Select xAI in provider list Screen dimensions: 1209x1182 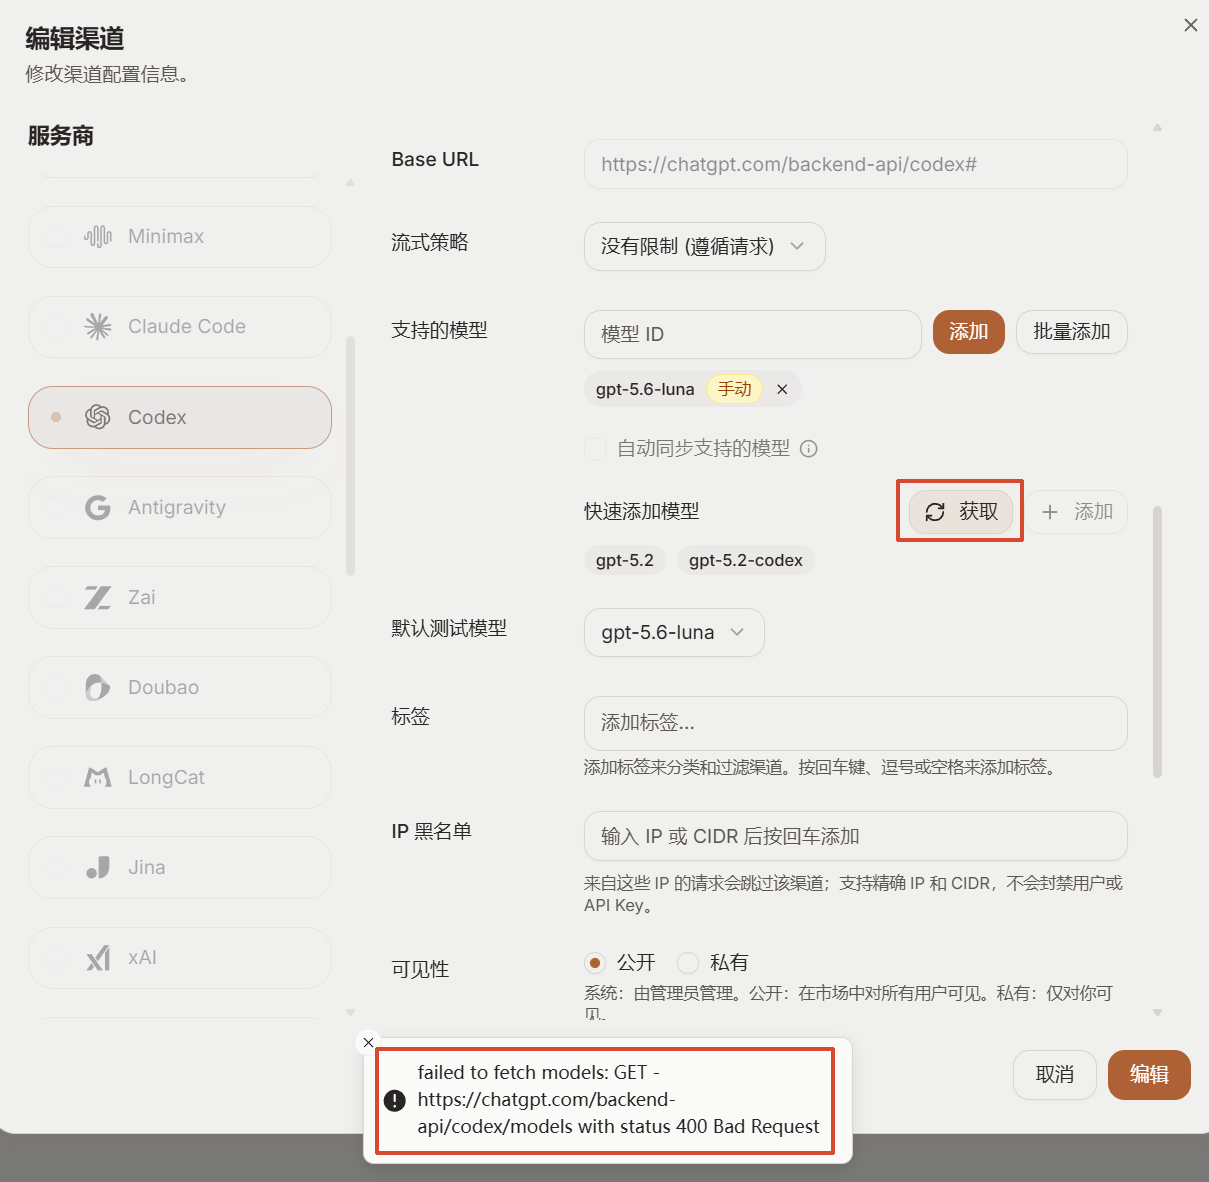(180, 958)
